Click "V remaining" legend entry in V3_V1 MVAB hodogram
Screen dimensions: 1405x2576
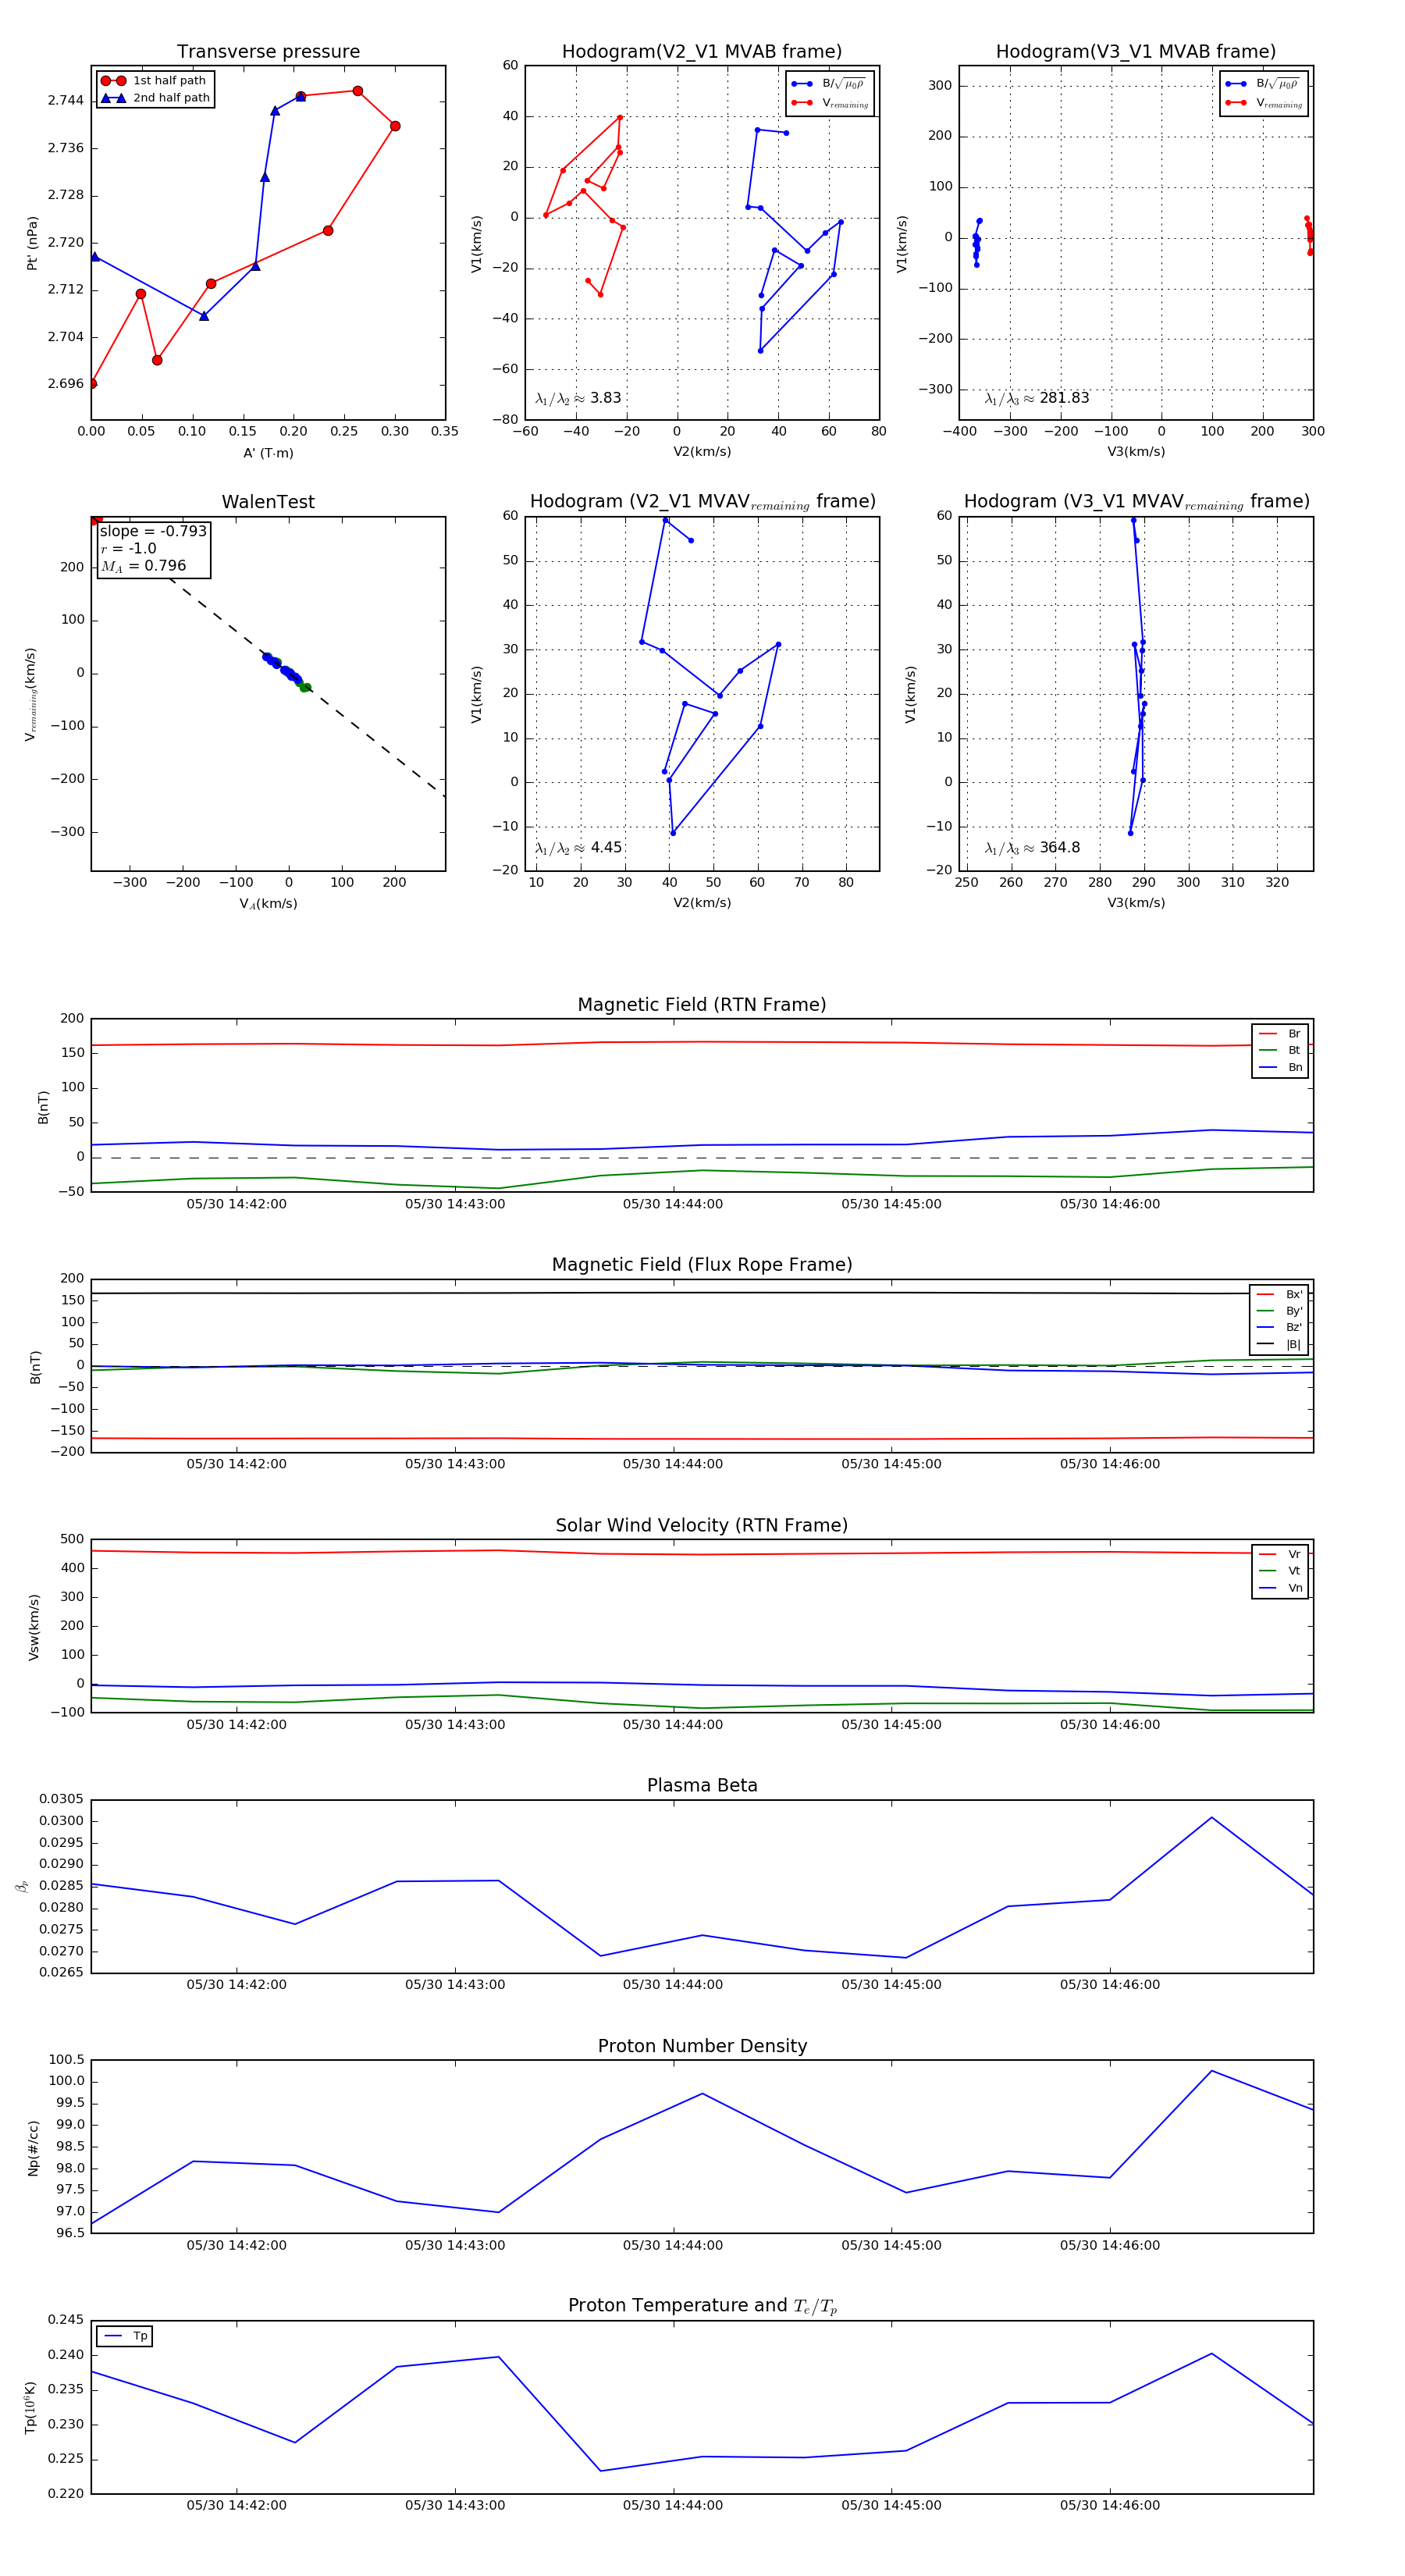[x=1264, y=103]
